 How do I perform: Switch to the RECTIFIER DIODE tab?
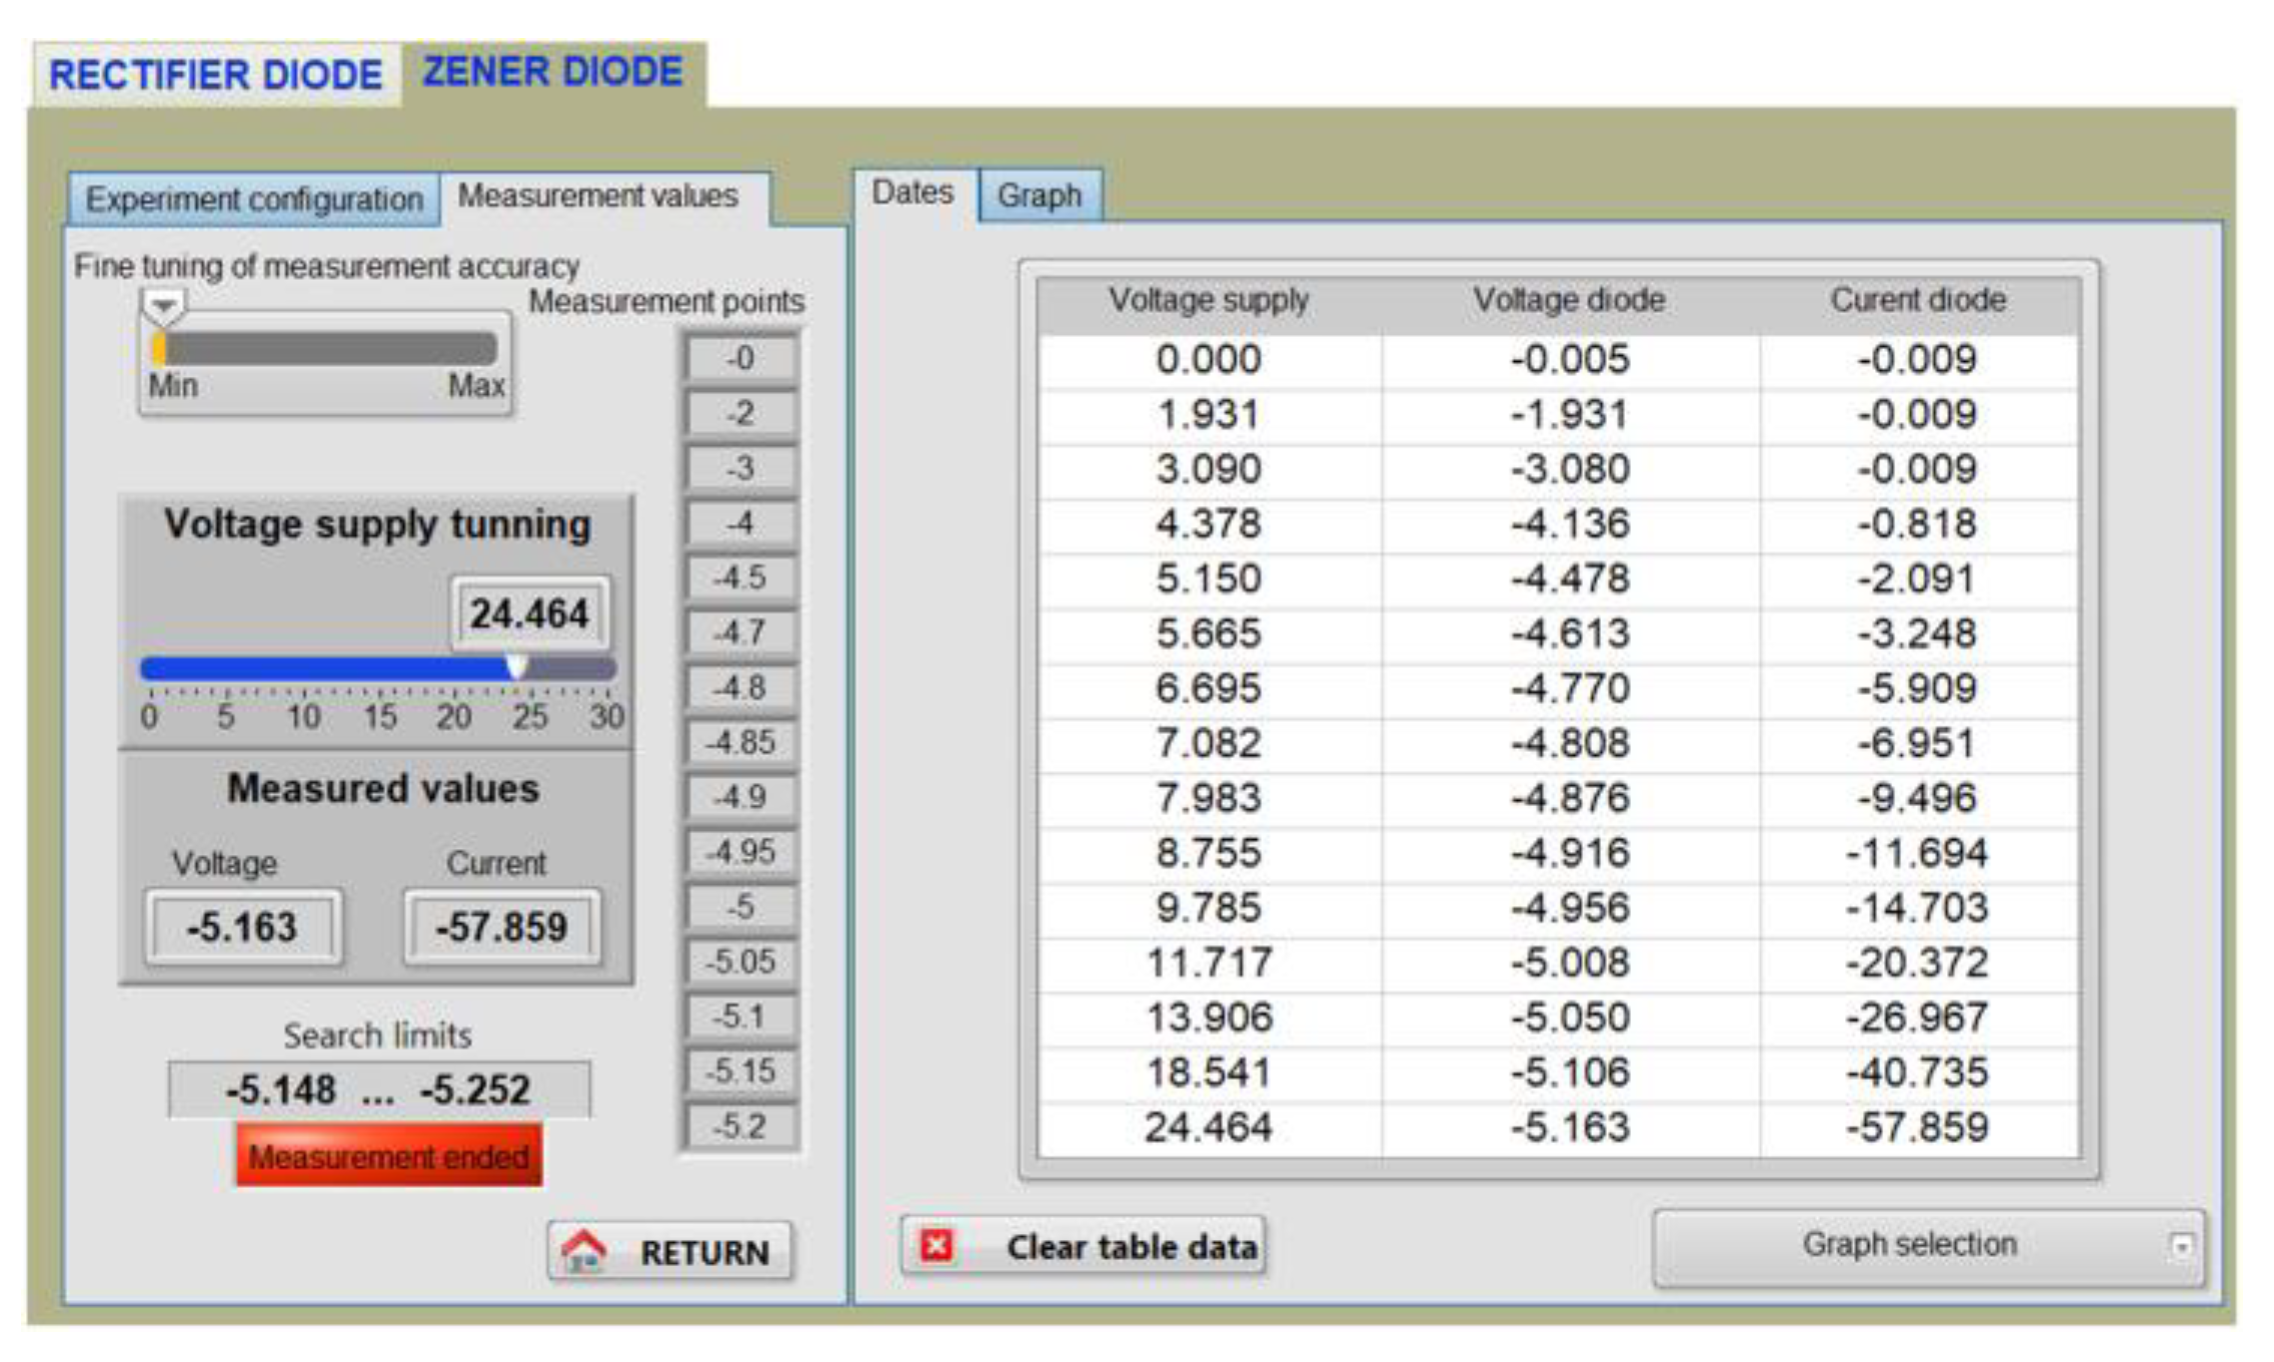click(x=216, y=75)
